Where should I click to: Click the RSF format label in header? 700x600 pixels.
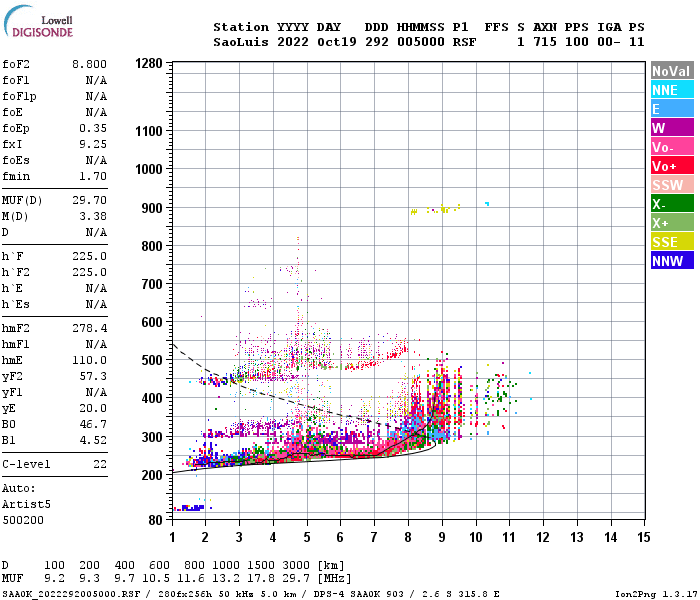(464, 42)
